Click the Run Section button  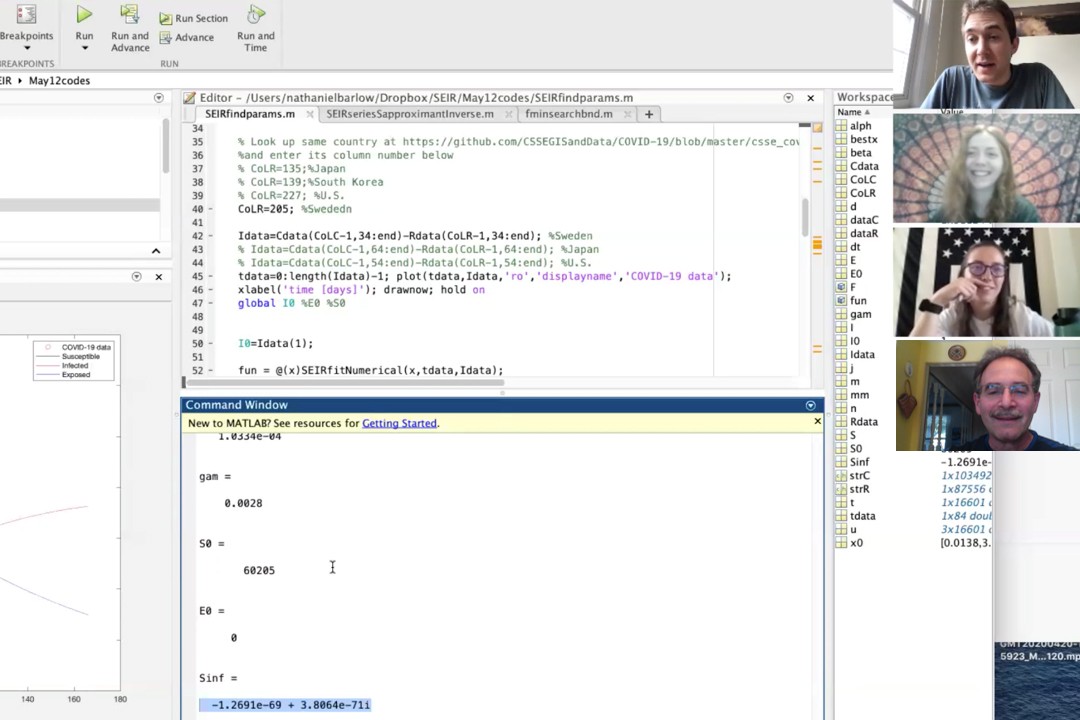(x=194, y=18)
